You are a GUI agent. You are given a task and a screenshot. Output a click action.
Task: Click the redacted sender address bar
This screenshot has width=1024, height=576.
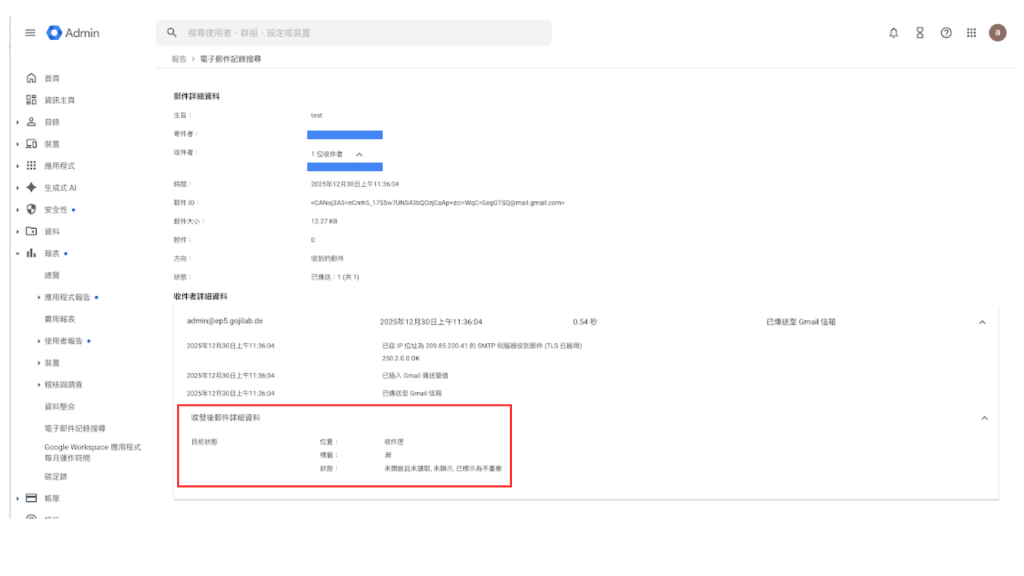345,135
